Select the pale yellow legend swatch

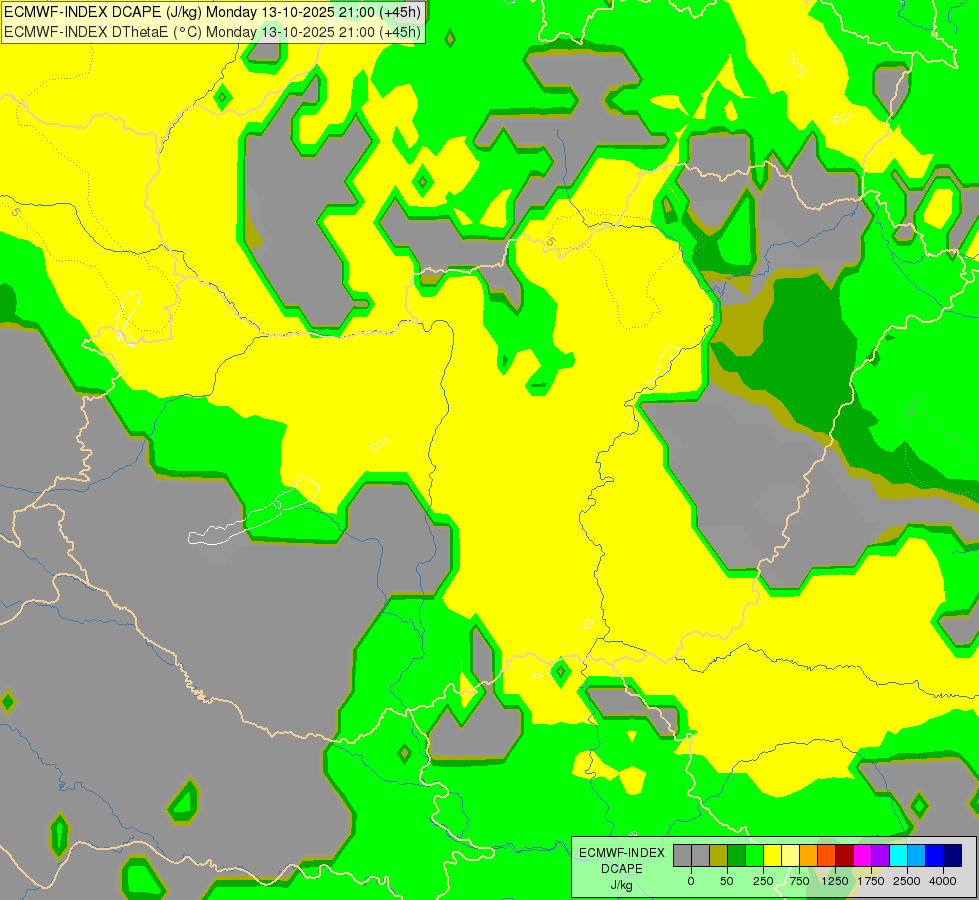(790, 855)
